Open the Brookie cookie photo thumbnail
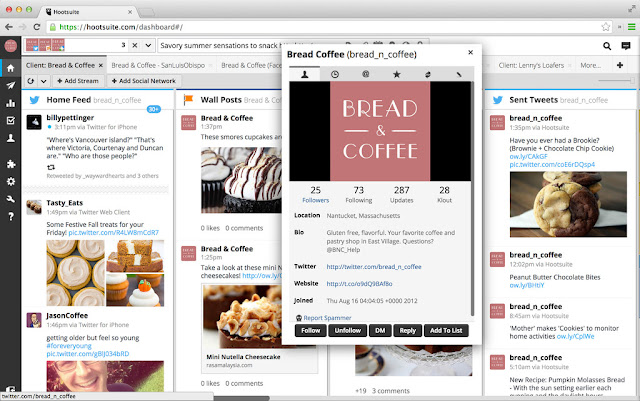Image resolution: width=640 pixels, height=401 pixels. [x=568, y=204]
